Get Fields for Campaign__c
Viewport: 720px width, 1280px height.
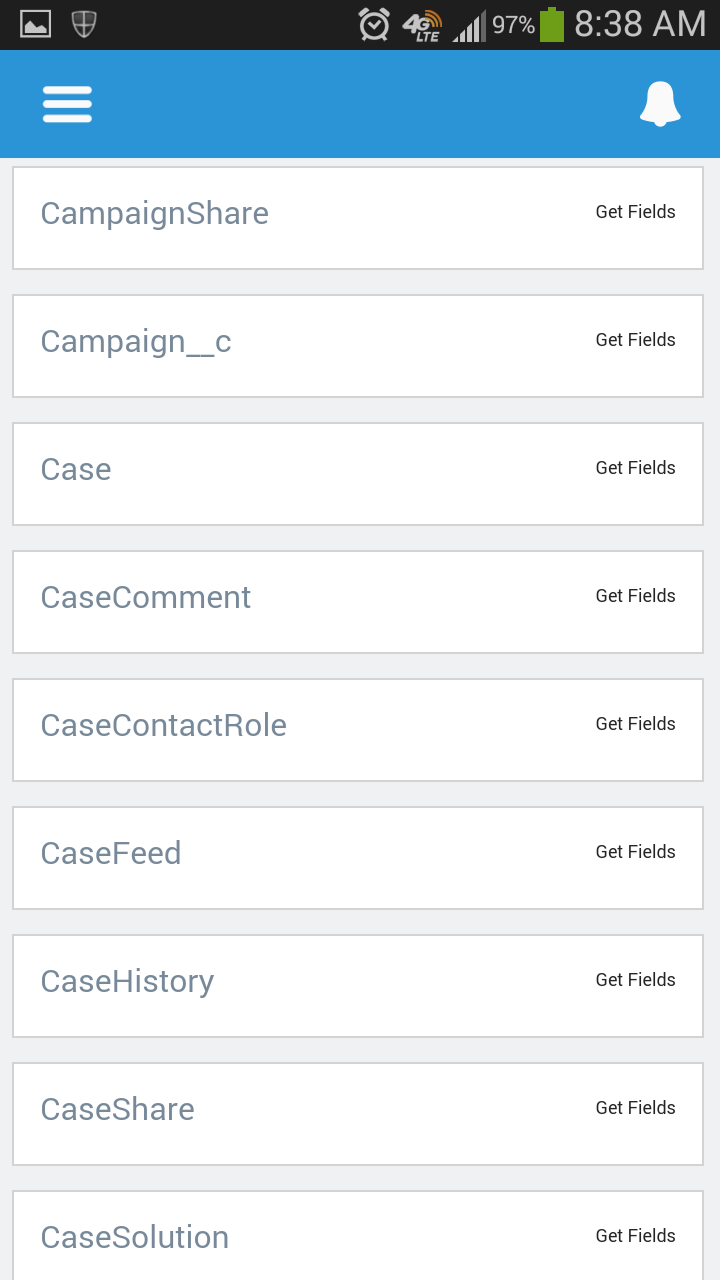(635, 340)
